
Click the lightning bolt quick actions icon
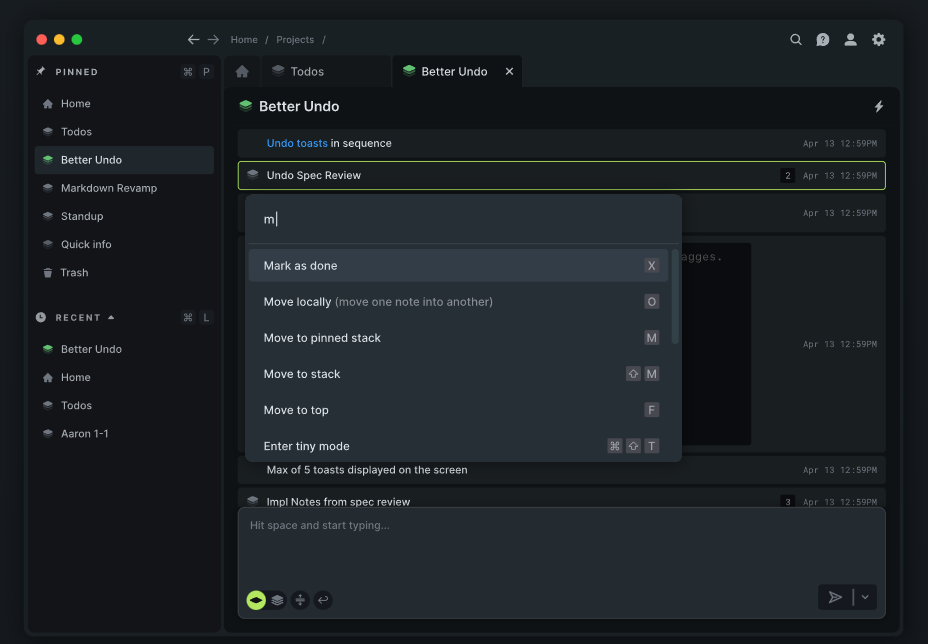point(879,106)
